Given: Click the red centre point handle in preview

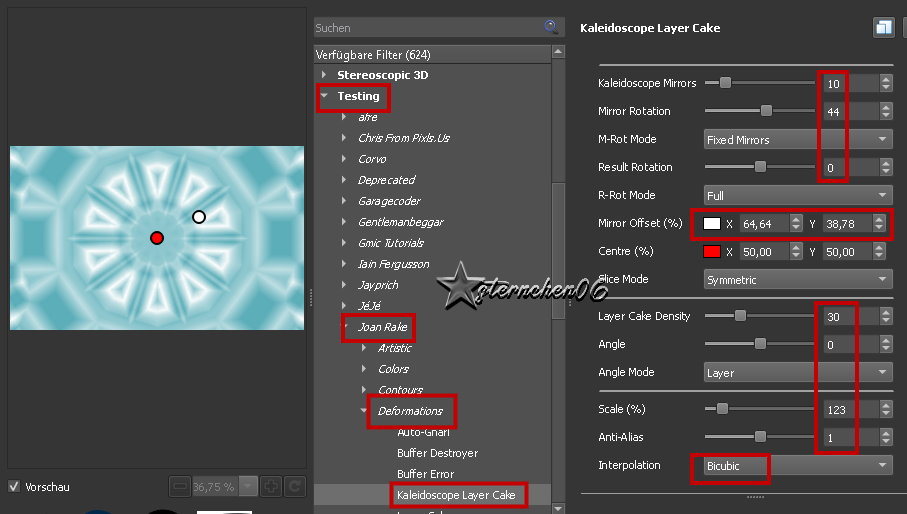Looking at the screenshot, I should coord(157,238).
